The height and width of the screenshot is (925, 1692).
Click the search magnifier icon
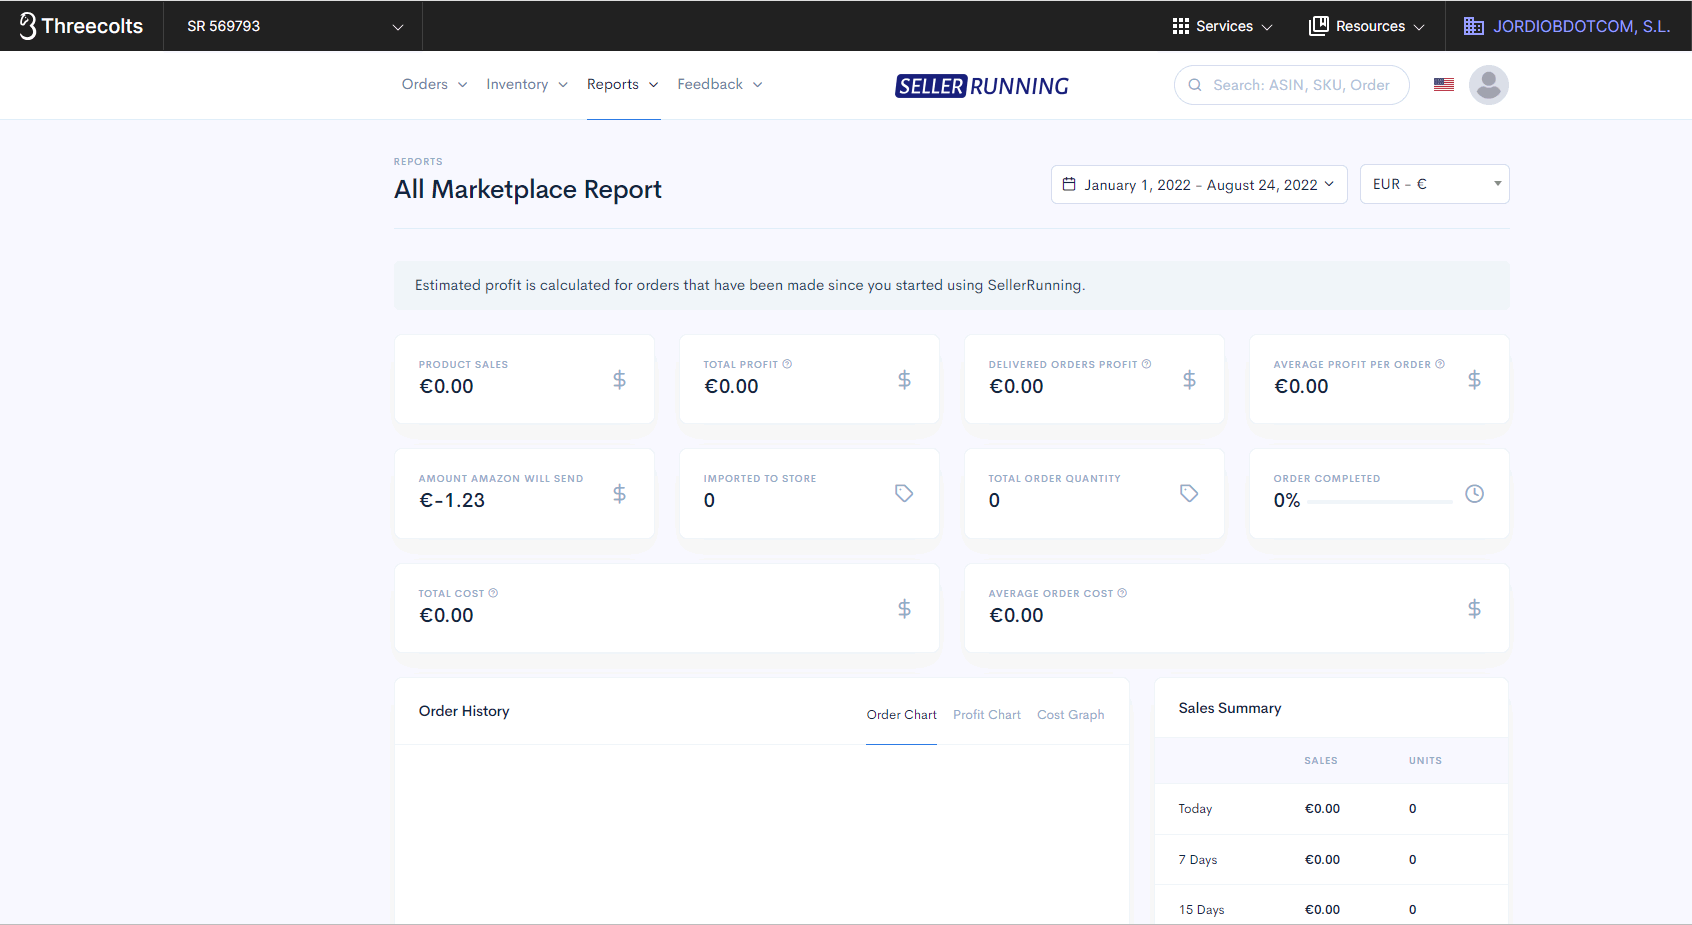(1195, 85)
